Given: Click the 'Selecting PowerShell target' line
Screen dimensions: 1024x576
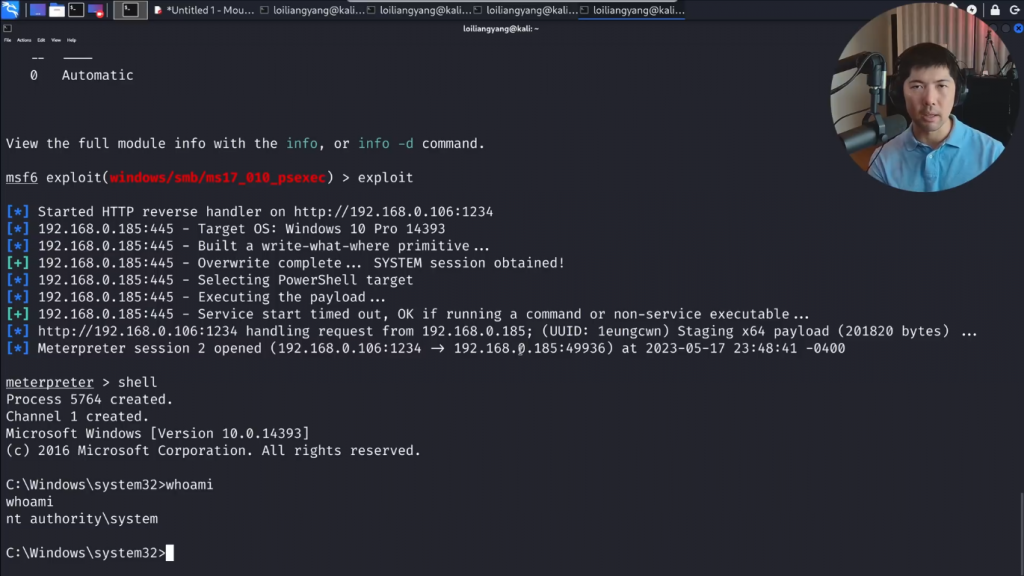Looking at the screenshot, I should pyautogui.click(x=209, y=280).
